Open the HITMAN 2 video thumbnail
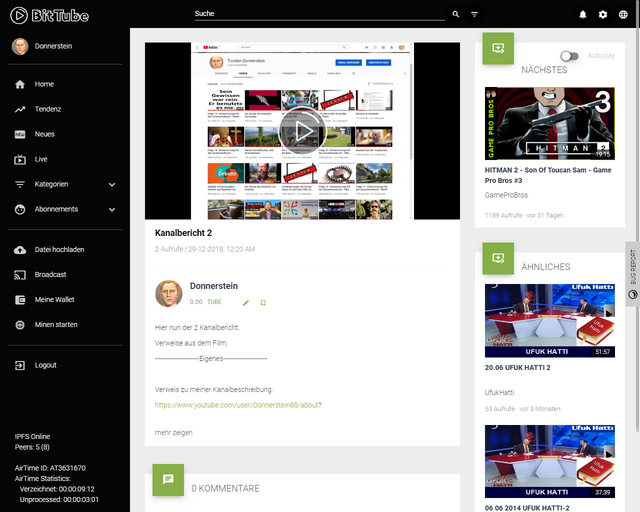This screenshot has height=512, width=640. pyautogui.click(x=550, y=123)
